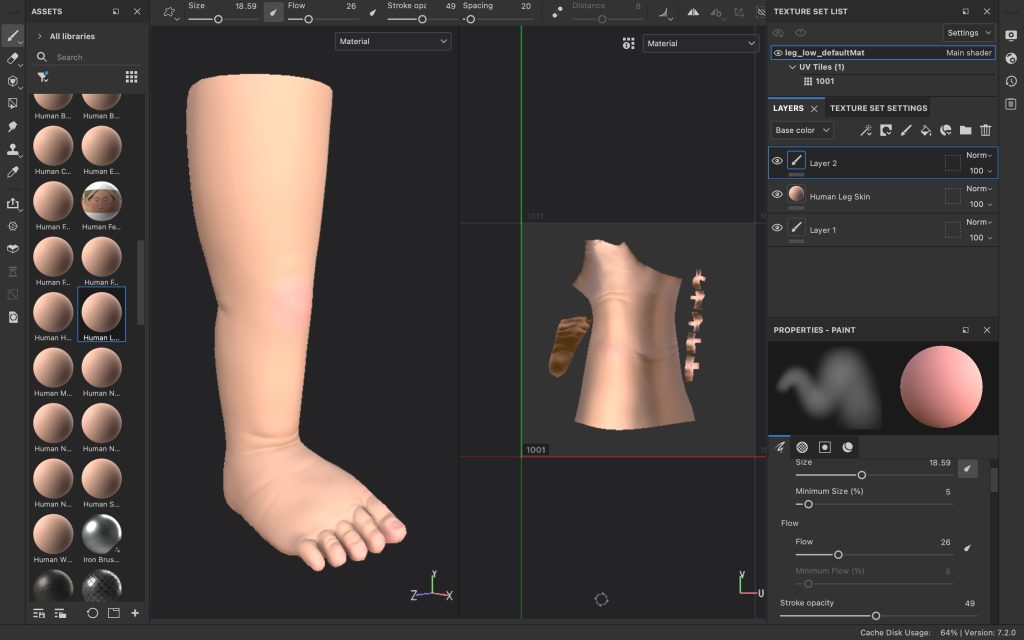
Task: Toggle pen pressure for Size in top bar
Action: 273,12
